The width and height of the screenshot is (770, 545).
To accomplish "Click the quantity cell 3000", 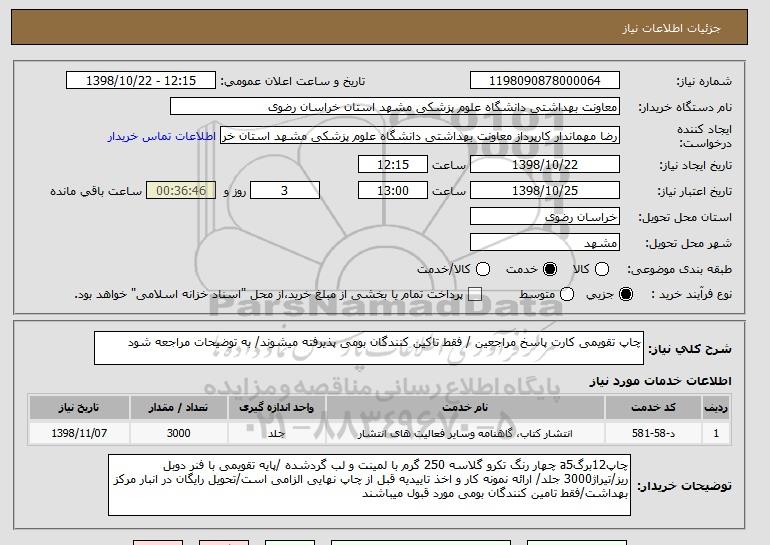I will point(178,434).
